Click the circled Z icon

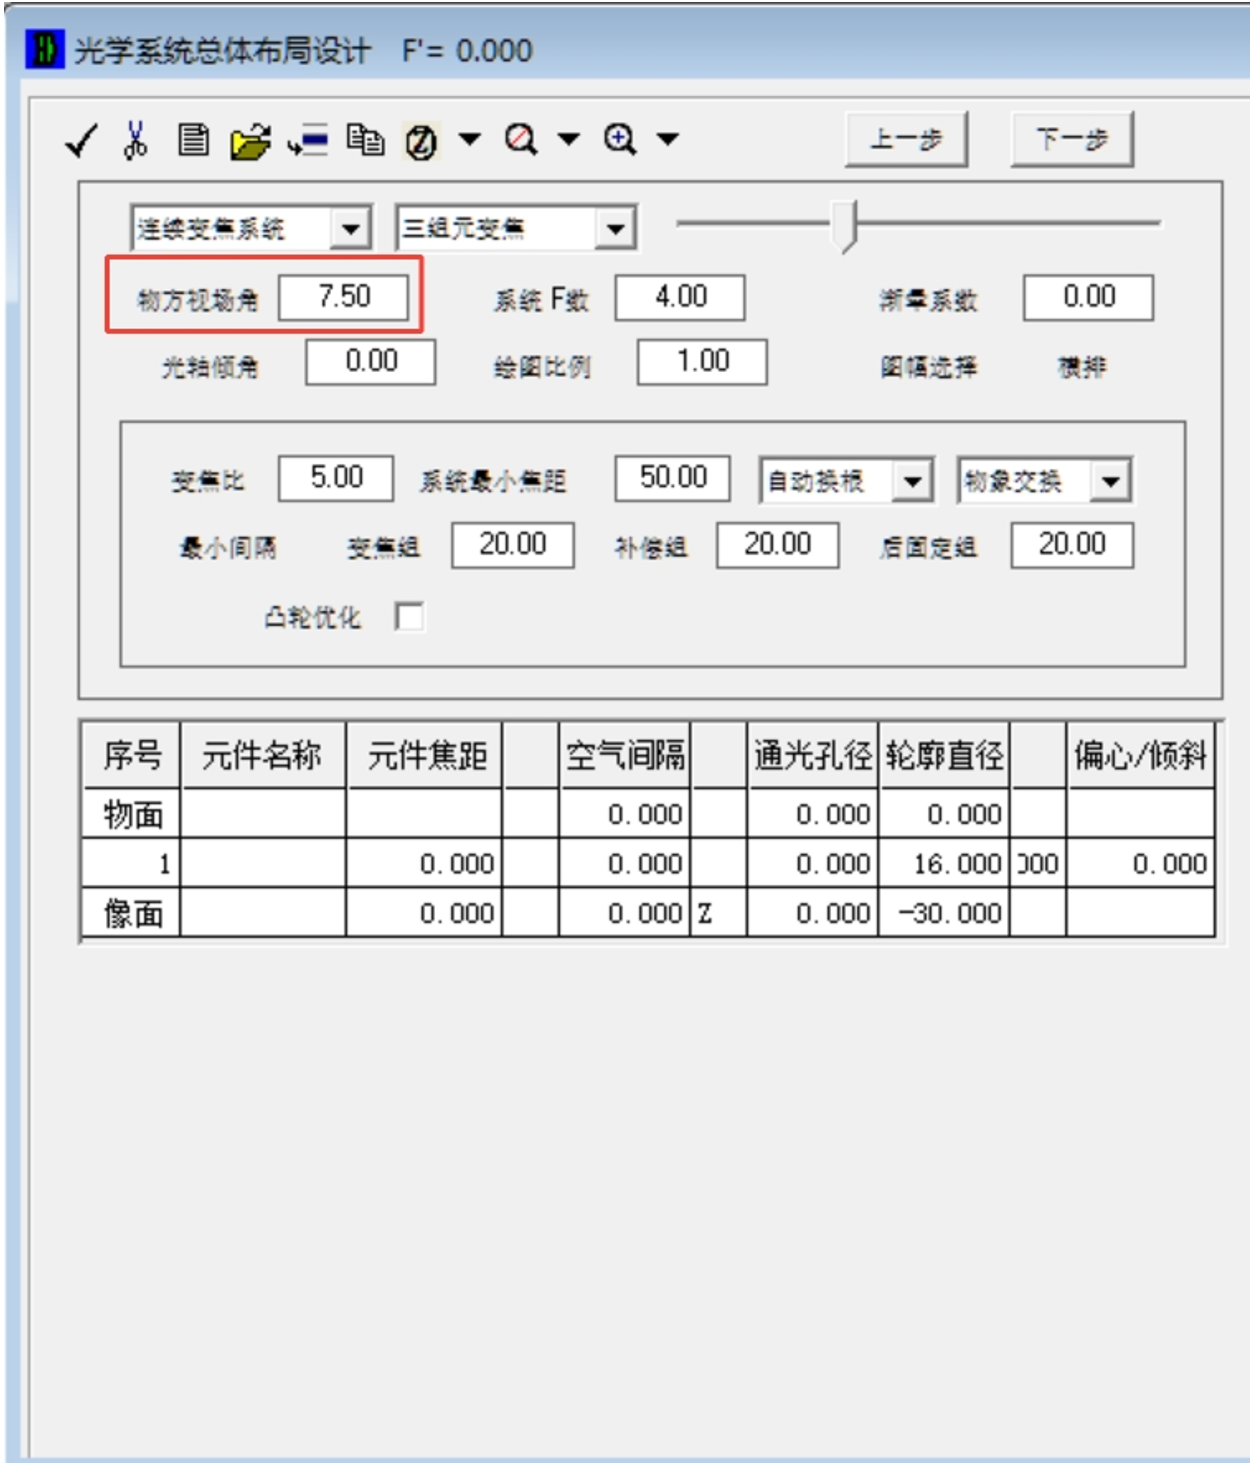(421, 142)
